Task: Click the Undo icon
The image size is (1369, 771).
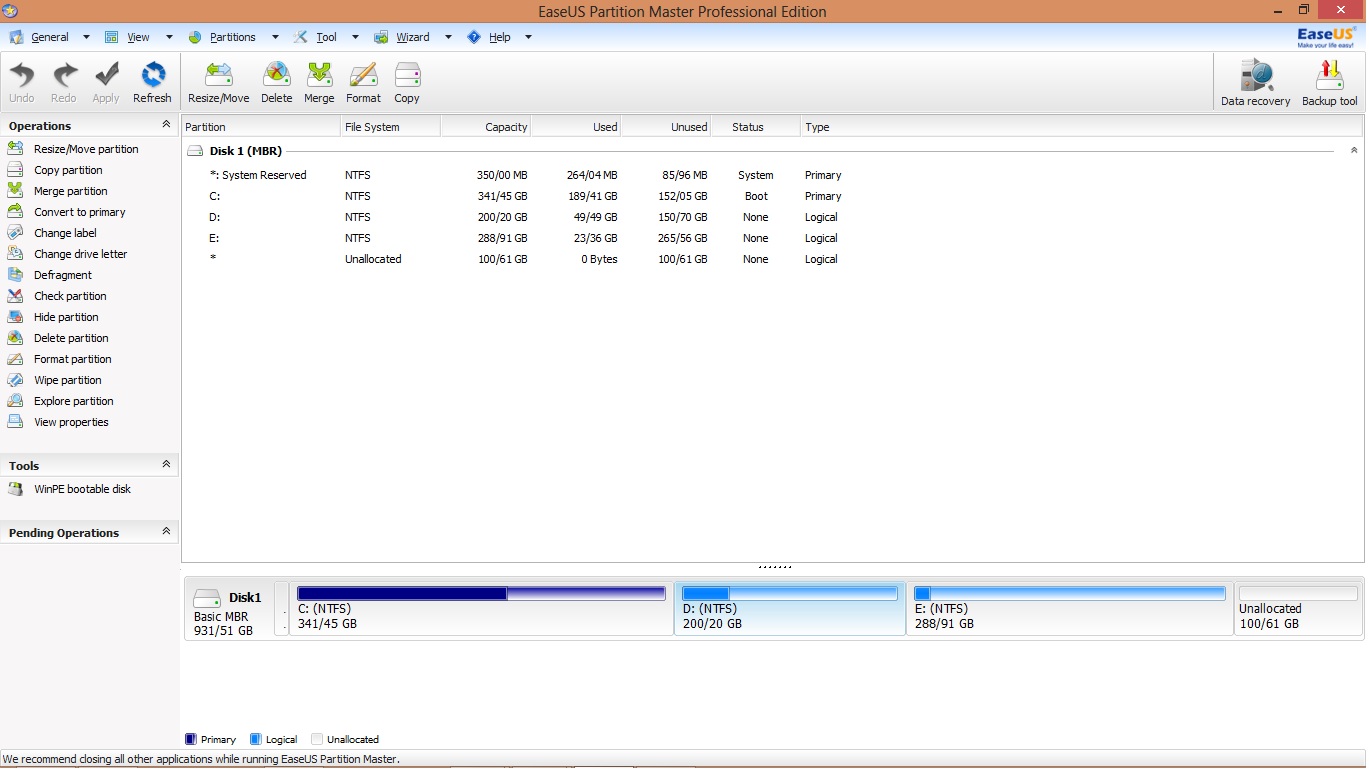Action: (x=21, y=82)
